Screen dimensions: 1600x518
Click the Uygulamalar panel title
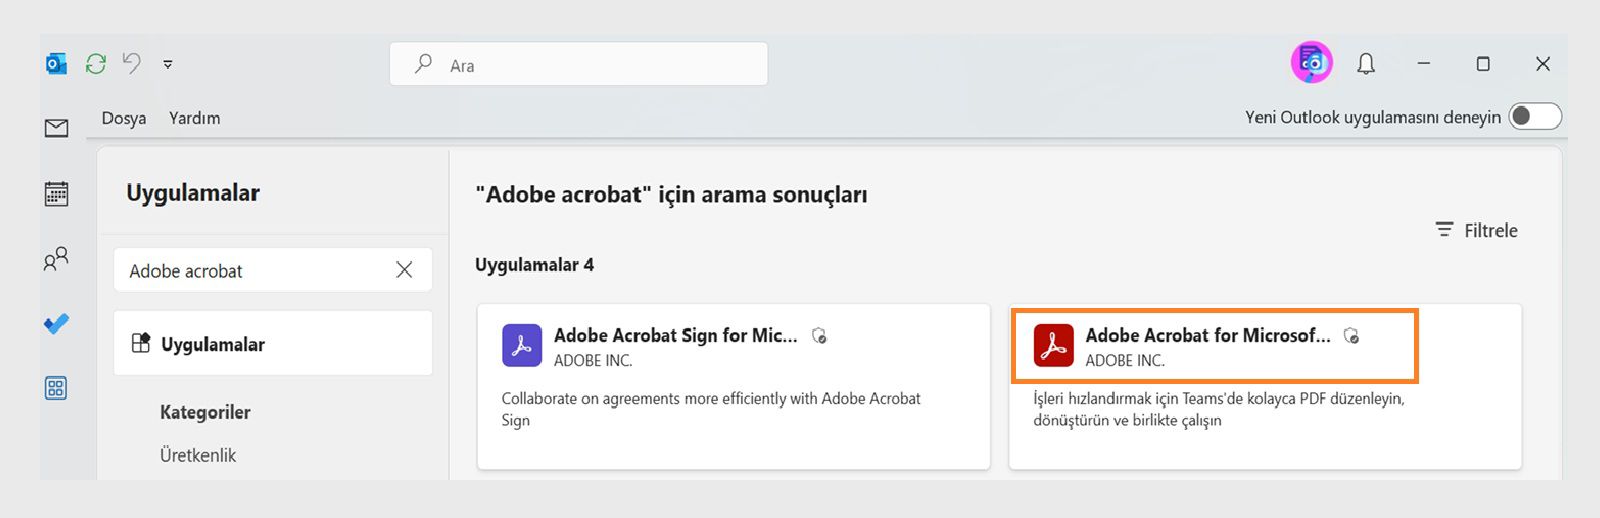[x=193, y=193]
